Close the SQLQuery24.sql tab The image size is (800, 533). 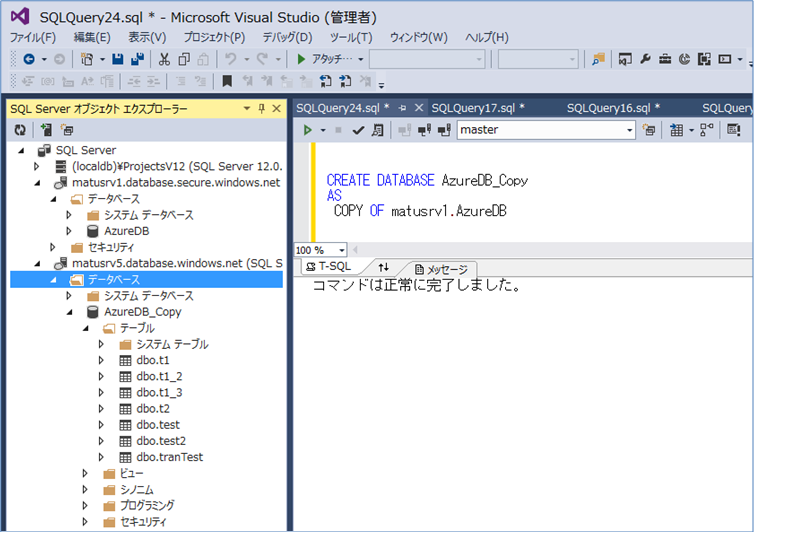tap(419, 108)
